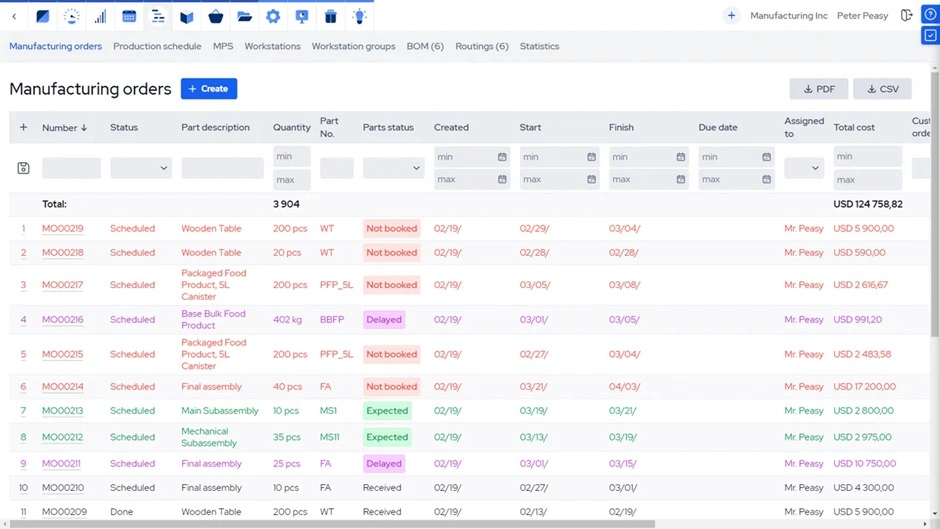Viewport: 940px width, 529px height.
Task: Expand the Status filter dropdown
Action: [140, 168]
